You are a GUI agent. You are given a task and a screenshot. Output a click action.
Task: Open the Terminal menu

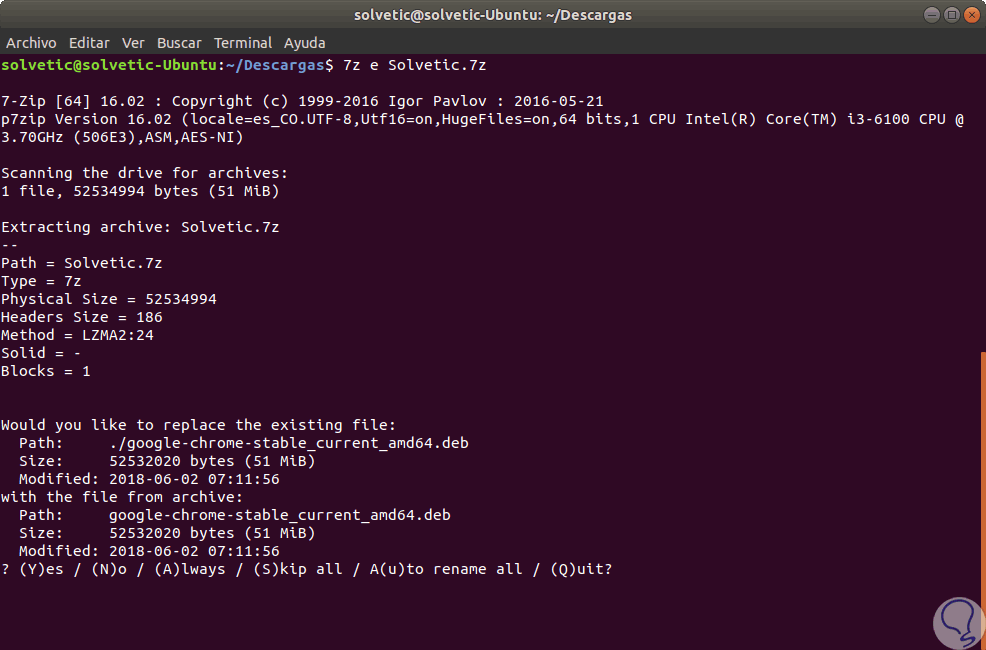coord(242,43)
